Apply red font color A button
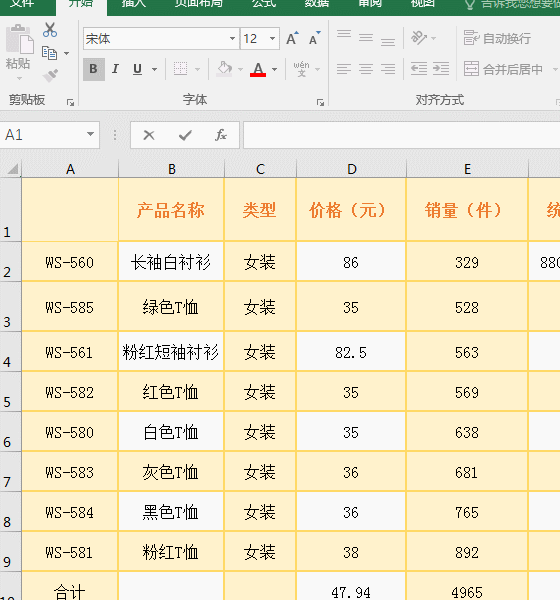This screenshot has height=600, width=560. tap(258, 69)
